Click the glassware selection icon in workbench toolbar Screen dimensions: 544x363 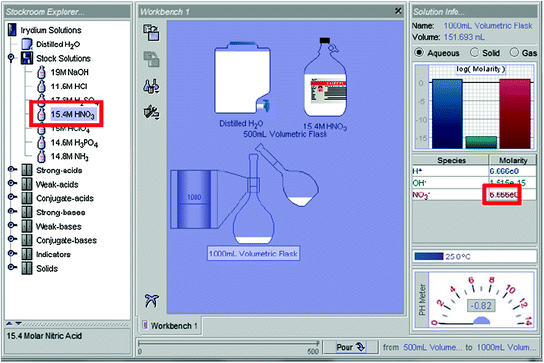point(151,86)
